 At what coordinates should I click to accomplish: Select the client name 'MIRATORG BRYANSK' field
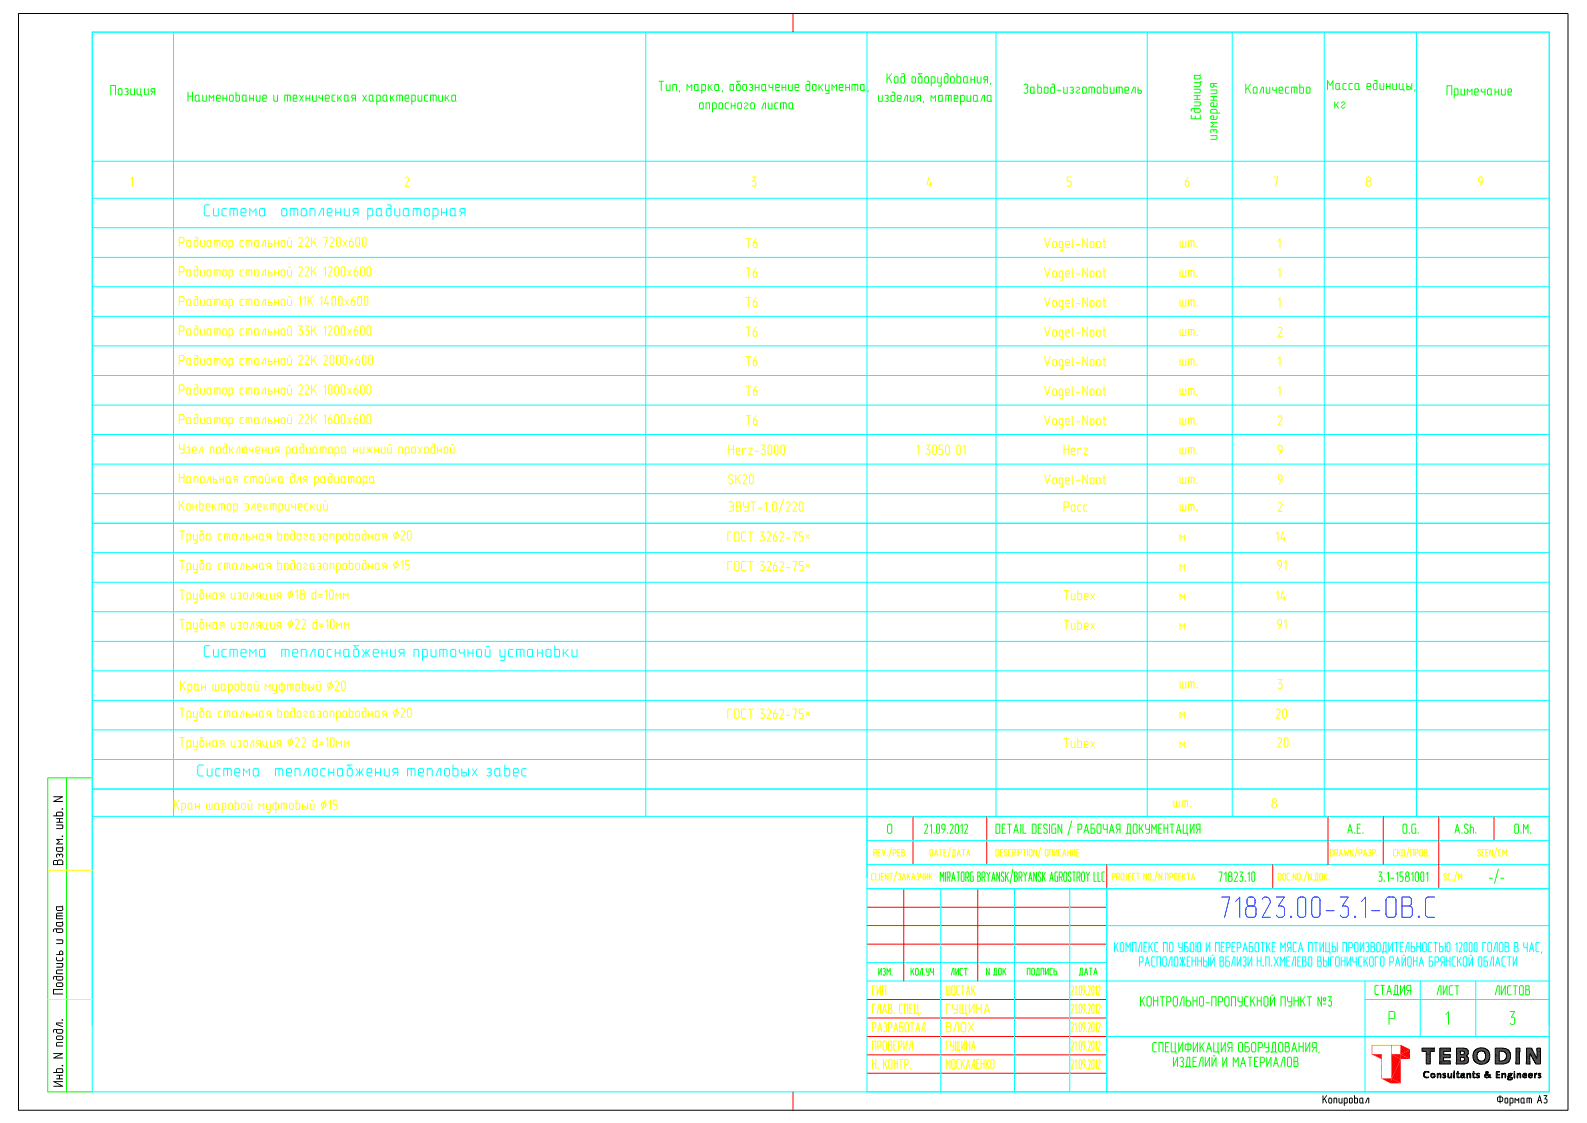[x=1021, y=877]
